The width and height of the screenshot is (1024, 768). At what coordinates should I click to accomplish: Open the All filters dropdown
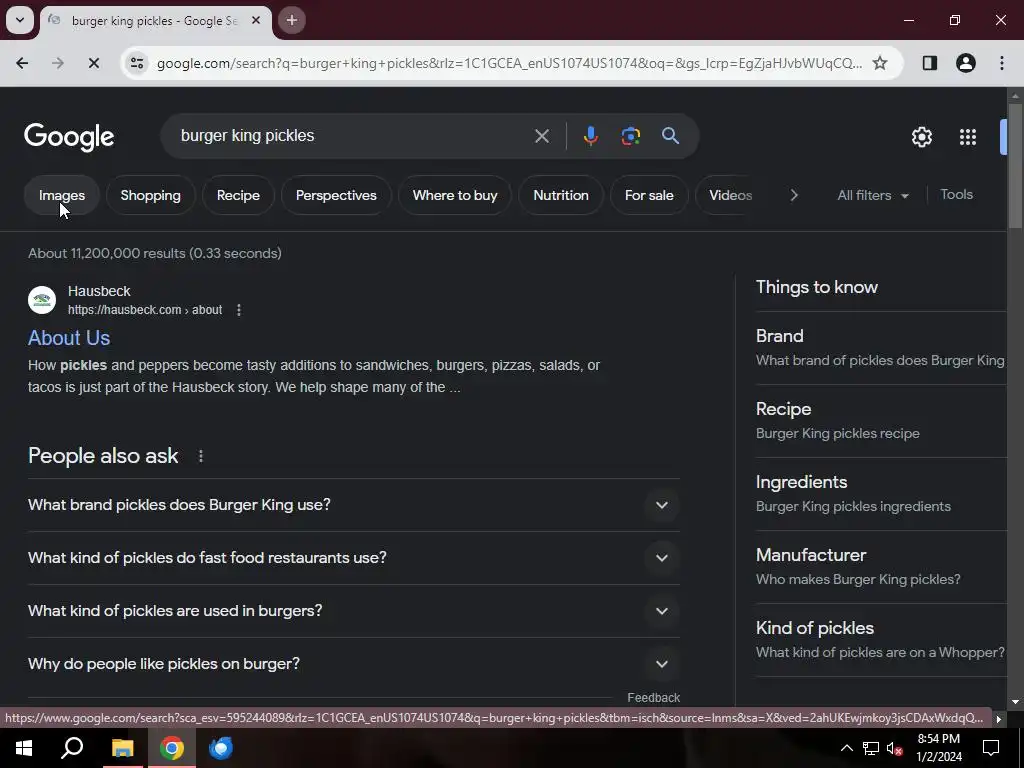pyautogui.click(x=872, y=195)
